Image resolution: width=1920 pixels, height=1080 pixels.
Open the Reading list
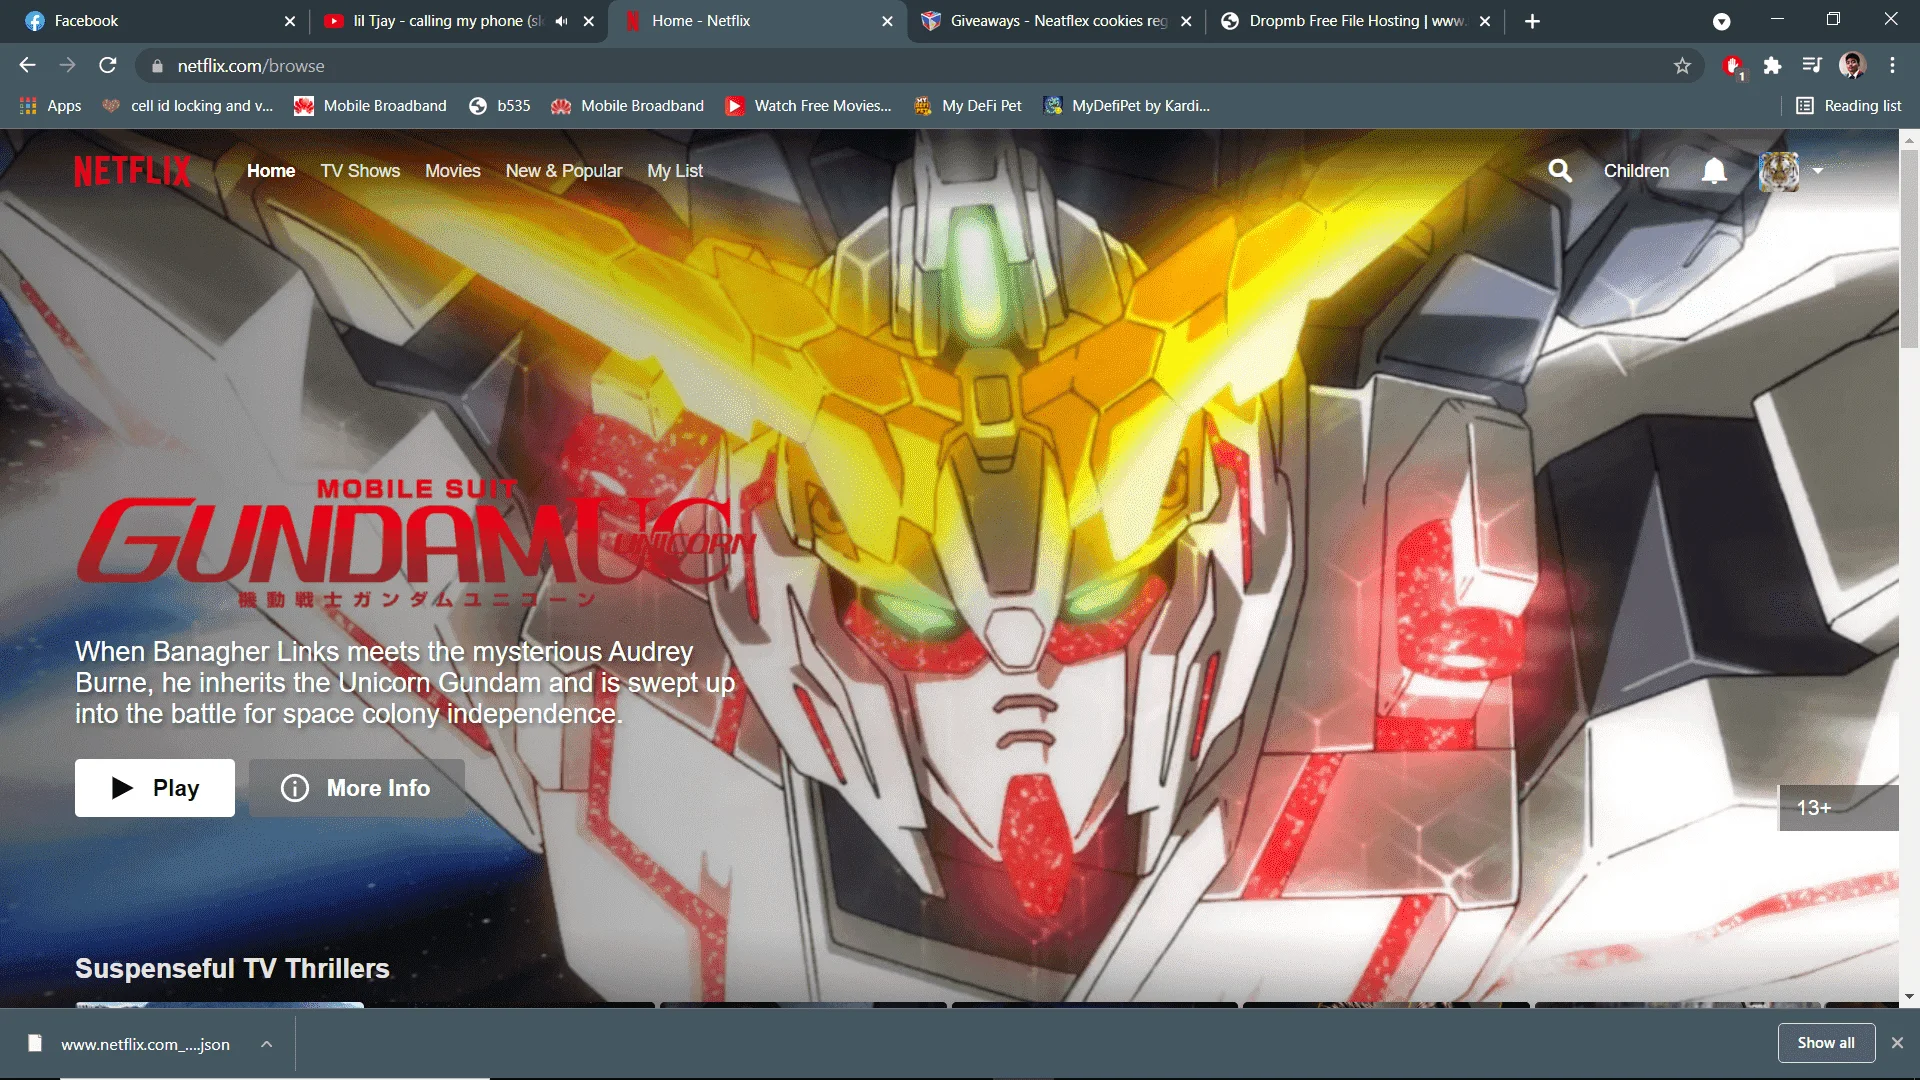[1849, 106]
